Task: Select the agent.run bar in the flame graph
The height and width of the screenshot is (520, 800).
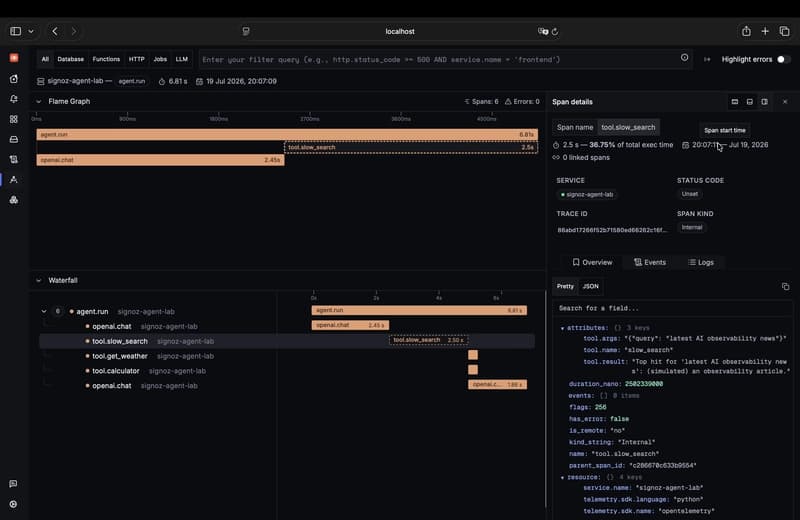Action: pyautogui.click(x=287, y=135)
